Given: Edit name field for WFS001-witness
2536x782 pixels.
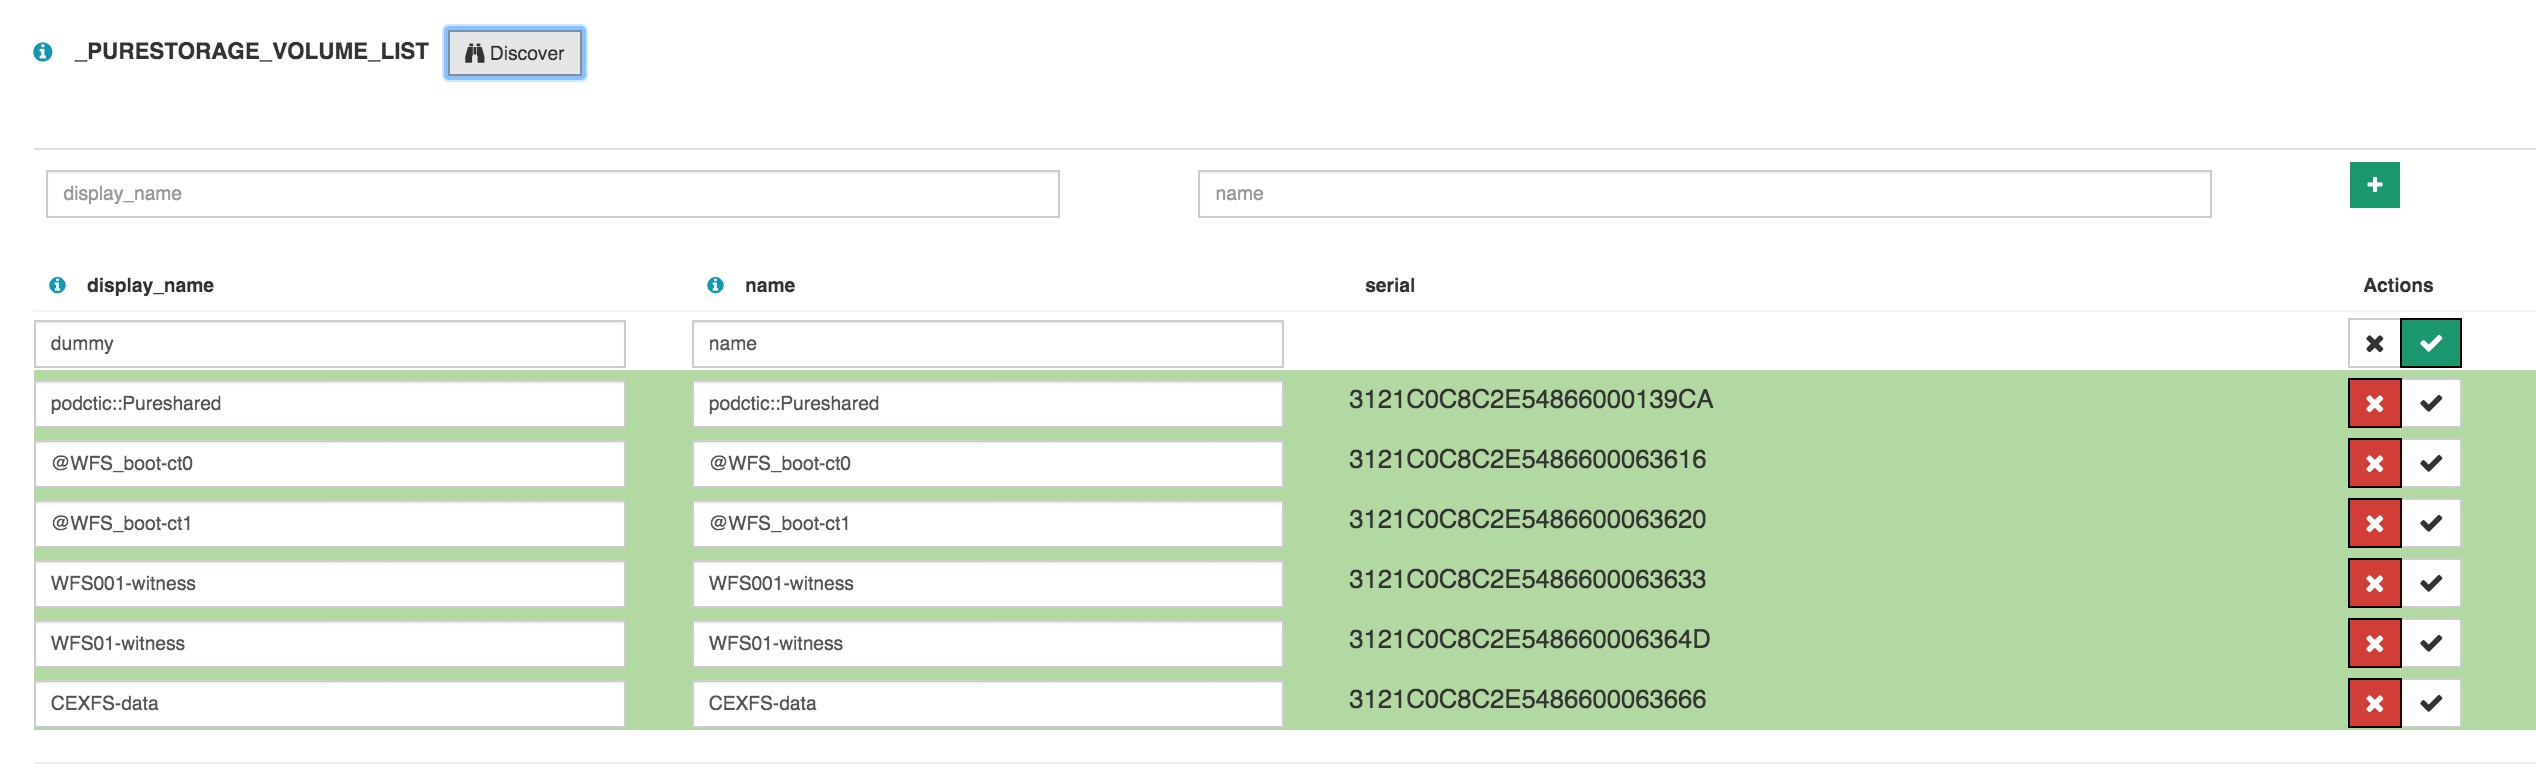Looking at the screenshot, I should click(x=988, y=584).
